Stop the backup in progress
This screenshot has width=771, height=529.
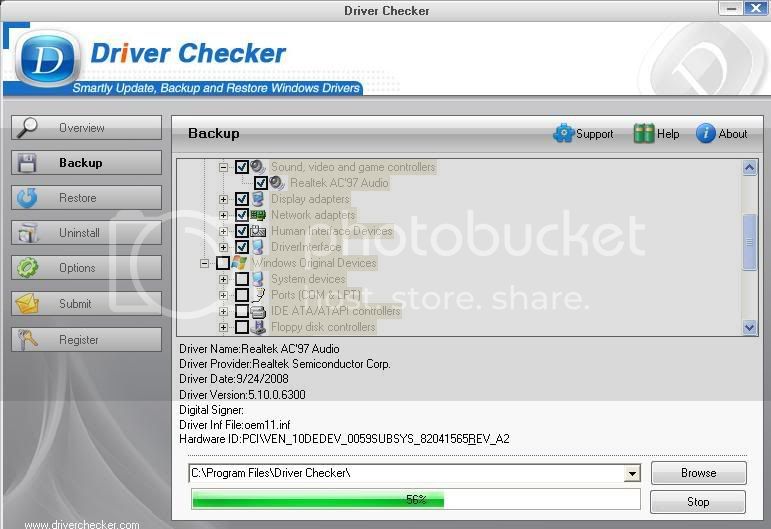698,502
